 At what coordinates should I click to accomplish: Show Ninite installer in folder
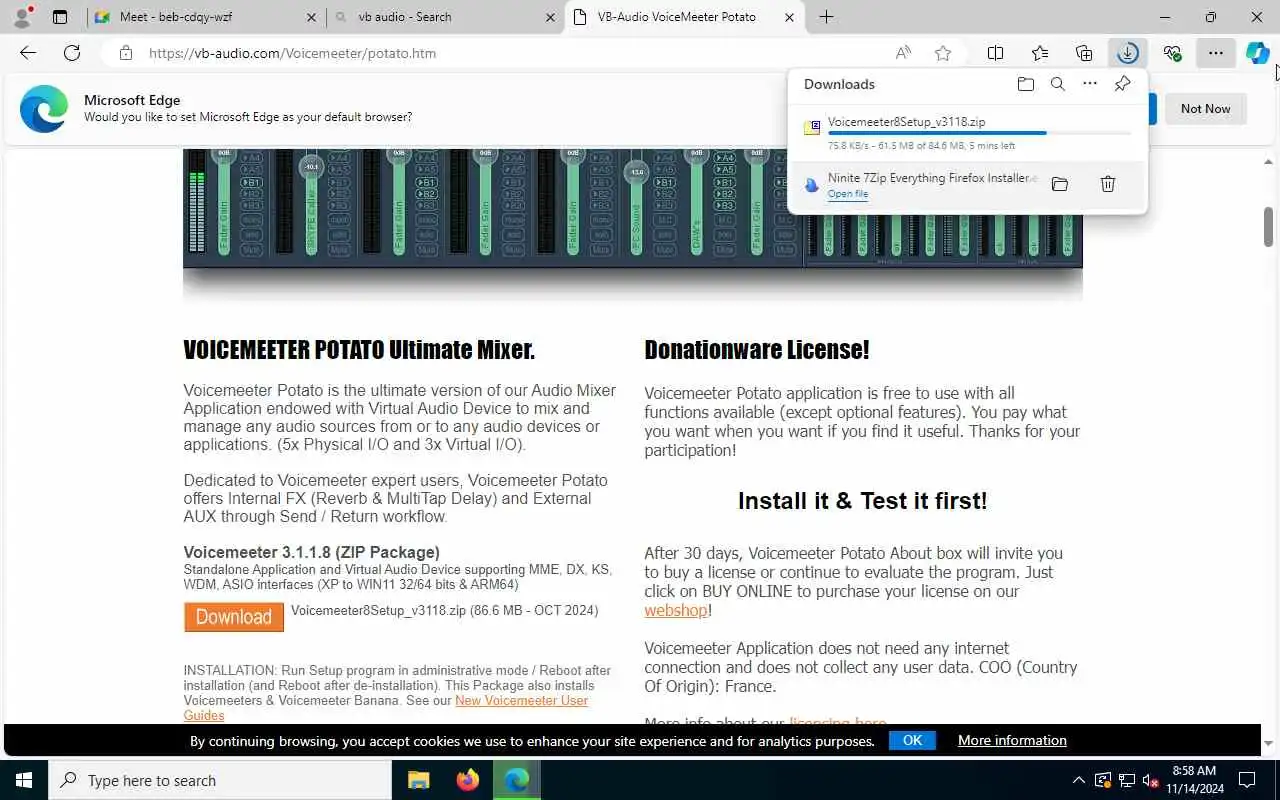tap(1060, 184)
